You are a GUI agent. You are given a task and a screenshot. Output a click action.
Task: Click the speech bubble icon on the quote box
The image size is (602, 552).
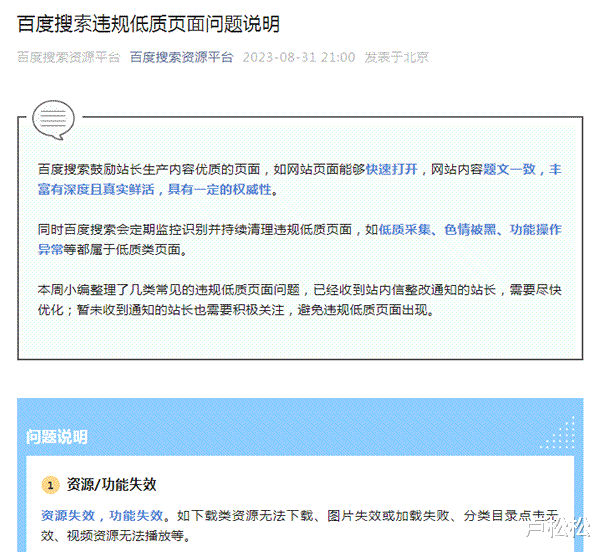click(x=53, y=119)
